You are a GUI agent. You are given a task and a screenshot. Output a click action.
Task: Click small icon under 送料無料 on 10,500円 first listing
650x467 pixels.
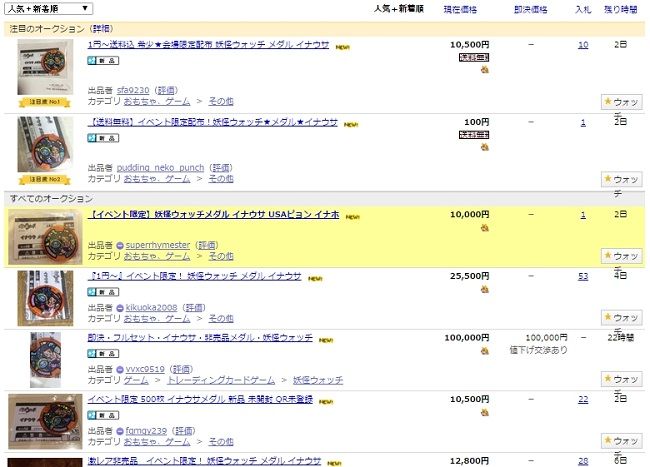pyautogui.click(x=485, y=70)
